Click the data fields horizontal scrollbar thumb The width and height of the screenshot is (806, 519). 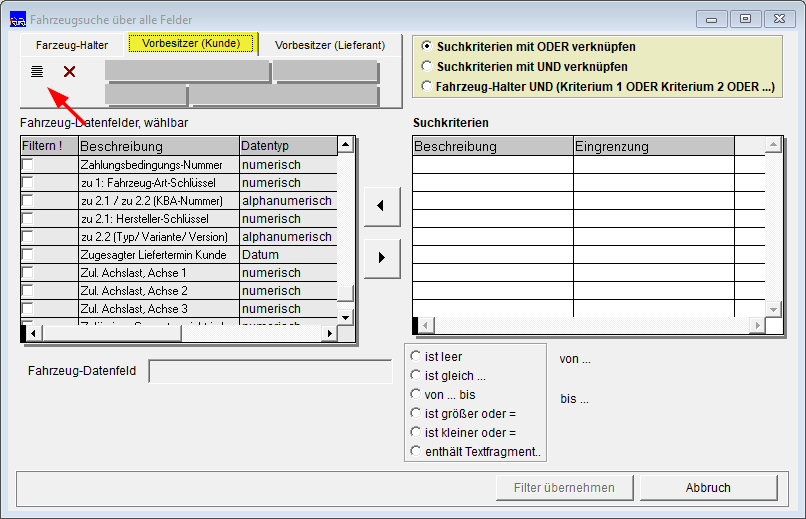coord(112,333)
